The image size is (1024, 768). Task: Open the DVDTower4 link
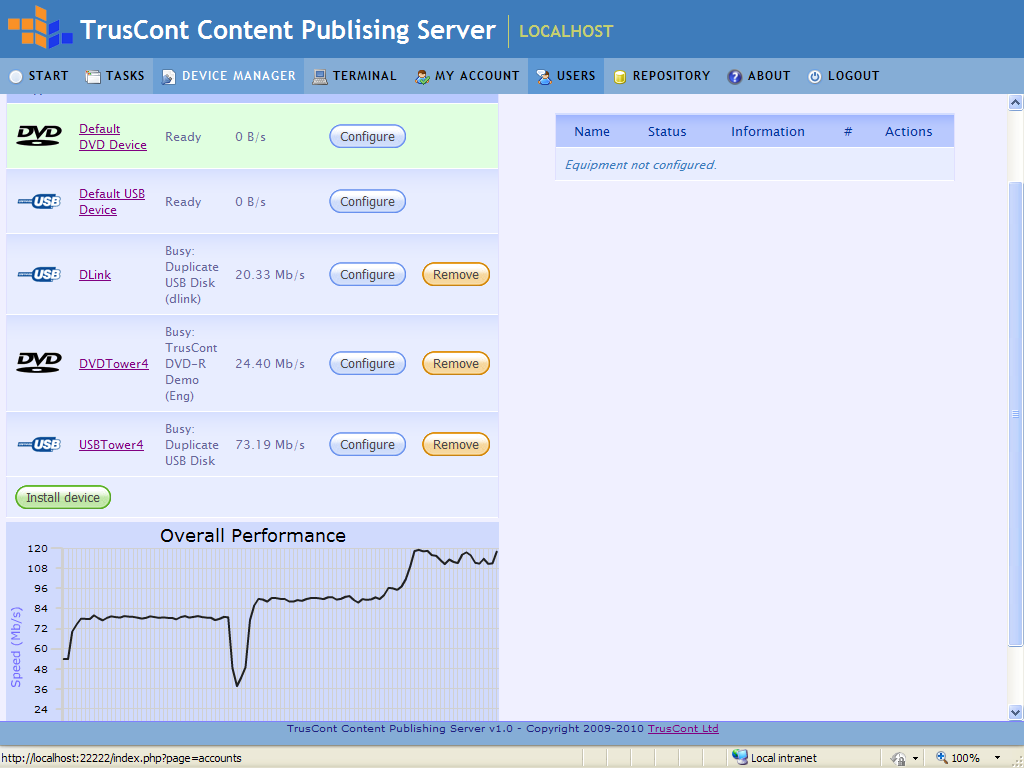114,364
